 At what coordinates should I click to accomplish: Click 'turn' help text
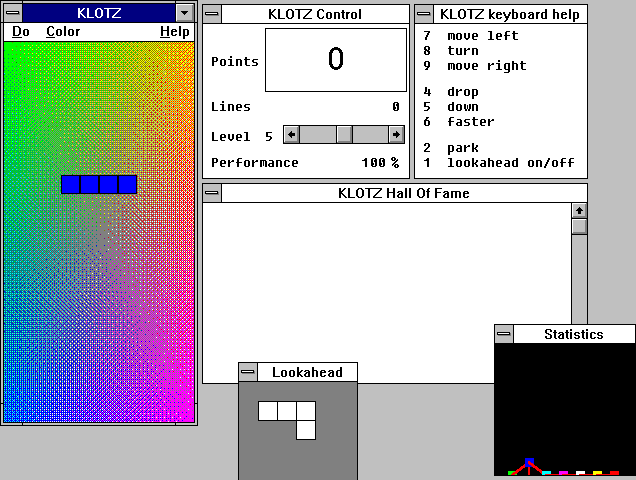463,51
